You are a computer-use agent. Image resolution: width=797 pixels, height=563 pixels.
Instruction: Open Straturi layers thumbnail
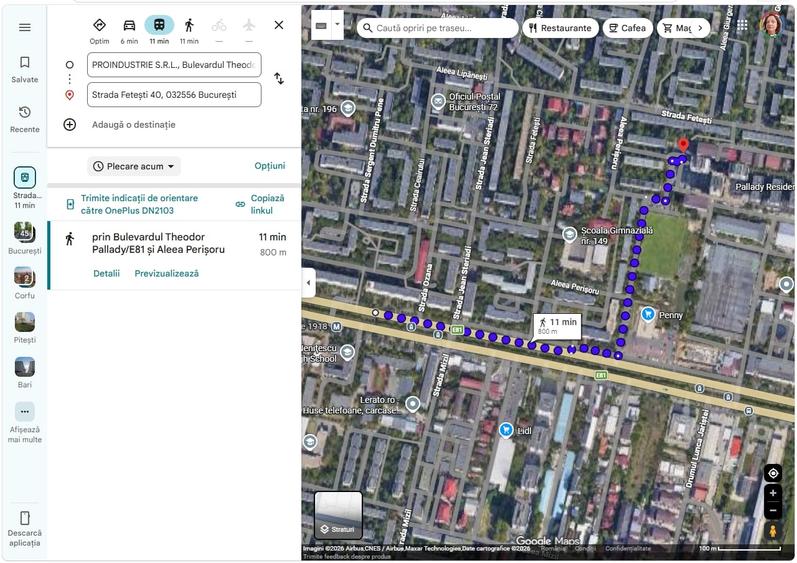[x=339, y=515]
